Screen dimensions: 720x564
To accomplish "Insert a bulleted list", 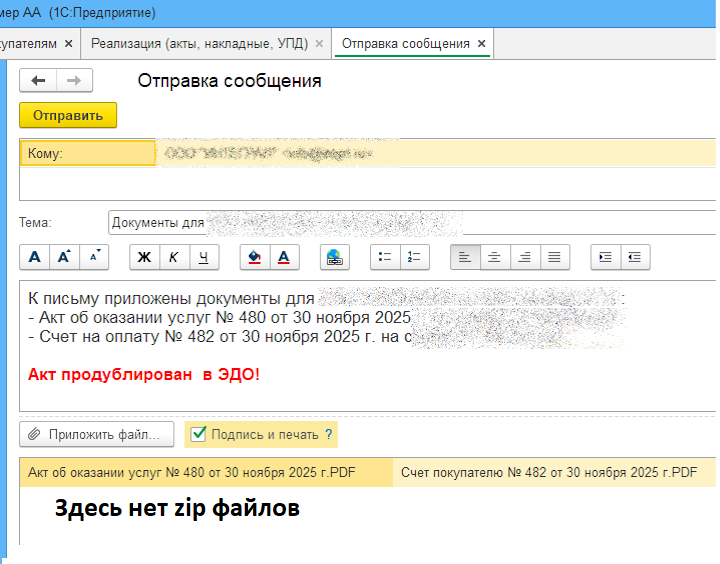I will (384, 257).
